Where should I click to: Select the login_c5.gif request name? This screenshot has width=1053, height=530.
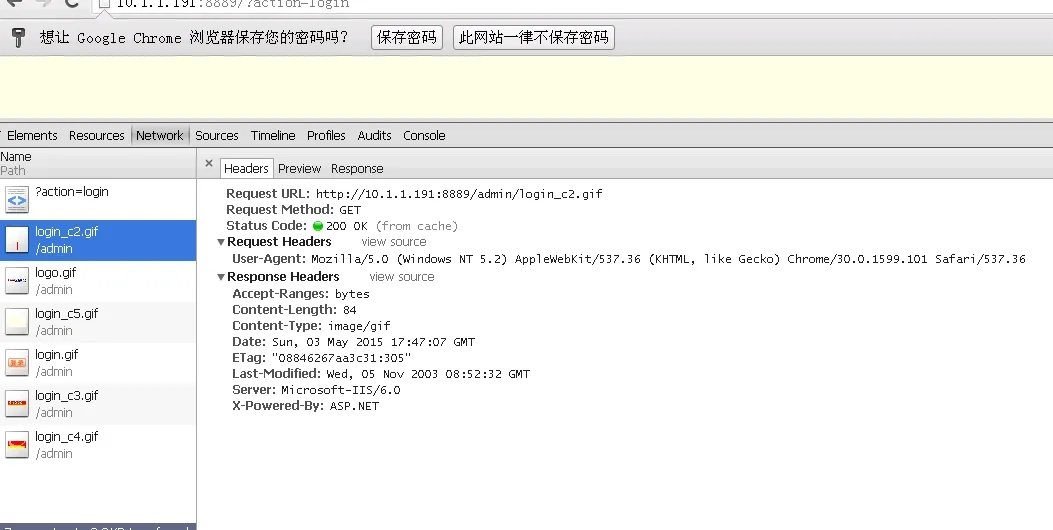[x=66, y=314]
